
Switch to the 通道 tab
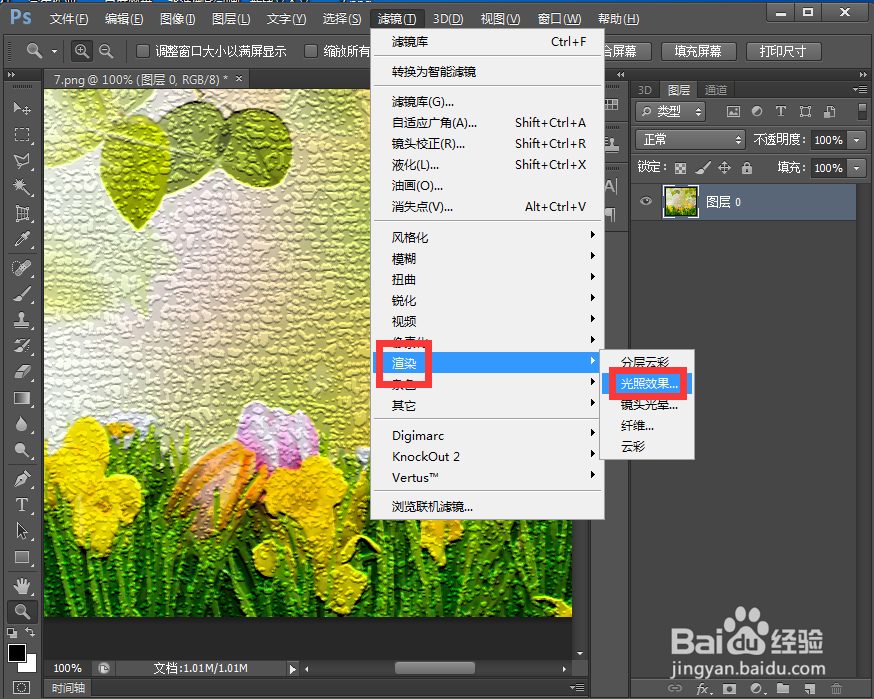pyautogui.click(x=714, y=89)
